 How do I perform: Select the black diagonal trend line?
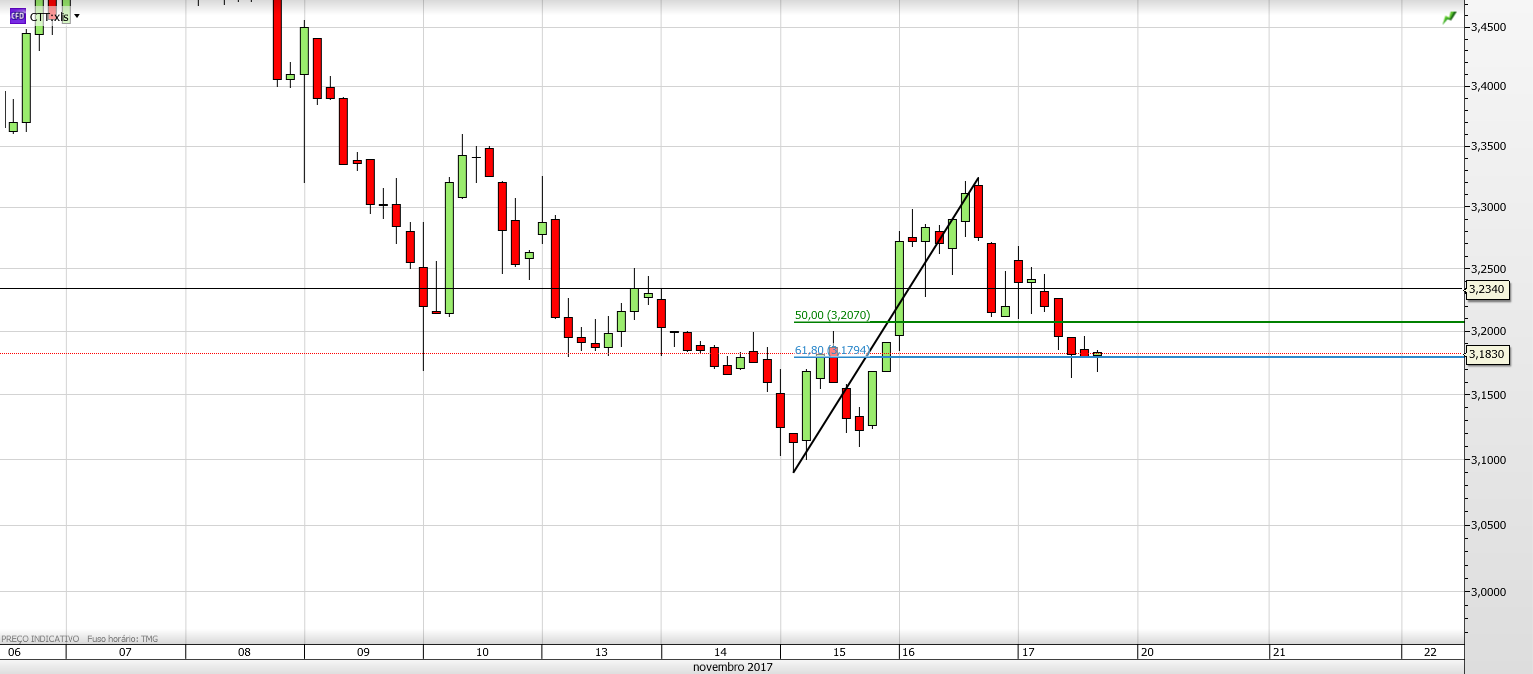tap(885, 325)
